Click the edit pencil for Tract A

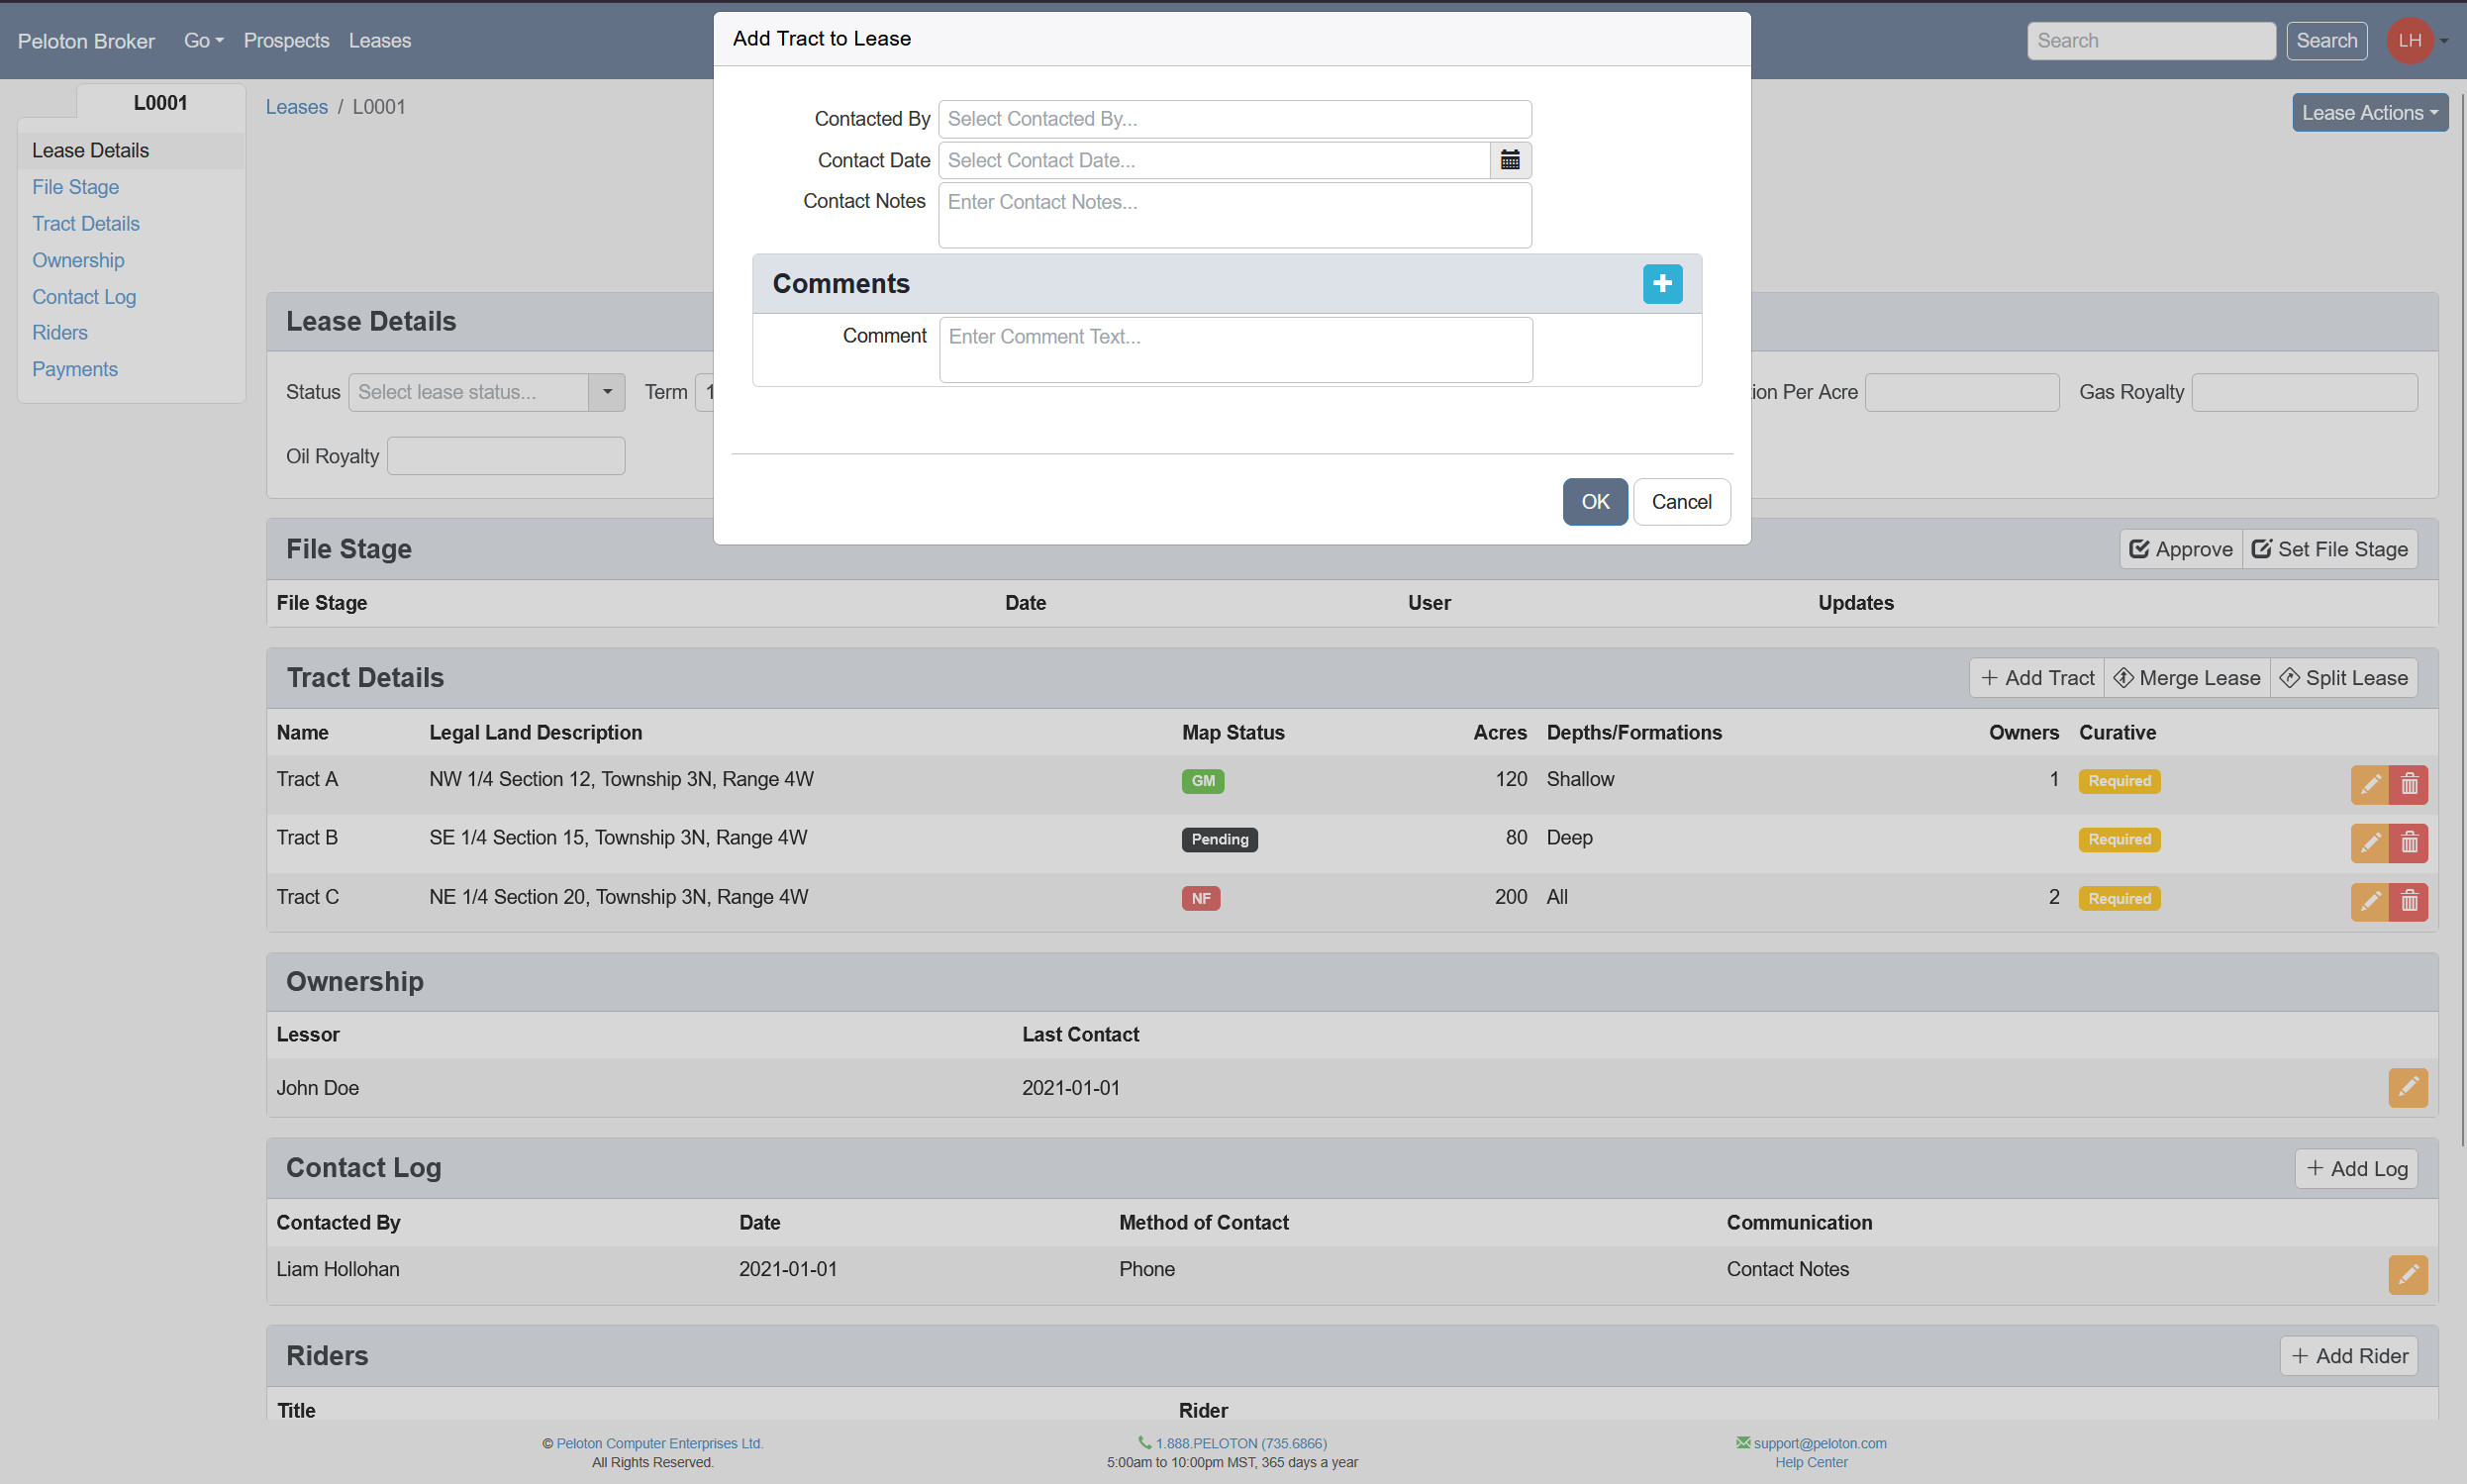tap(2369, 784)
